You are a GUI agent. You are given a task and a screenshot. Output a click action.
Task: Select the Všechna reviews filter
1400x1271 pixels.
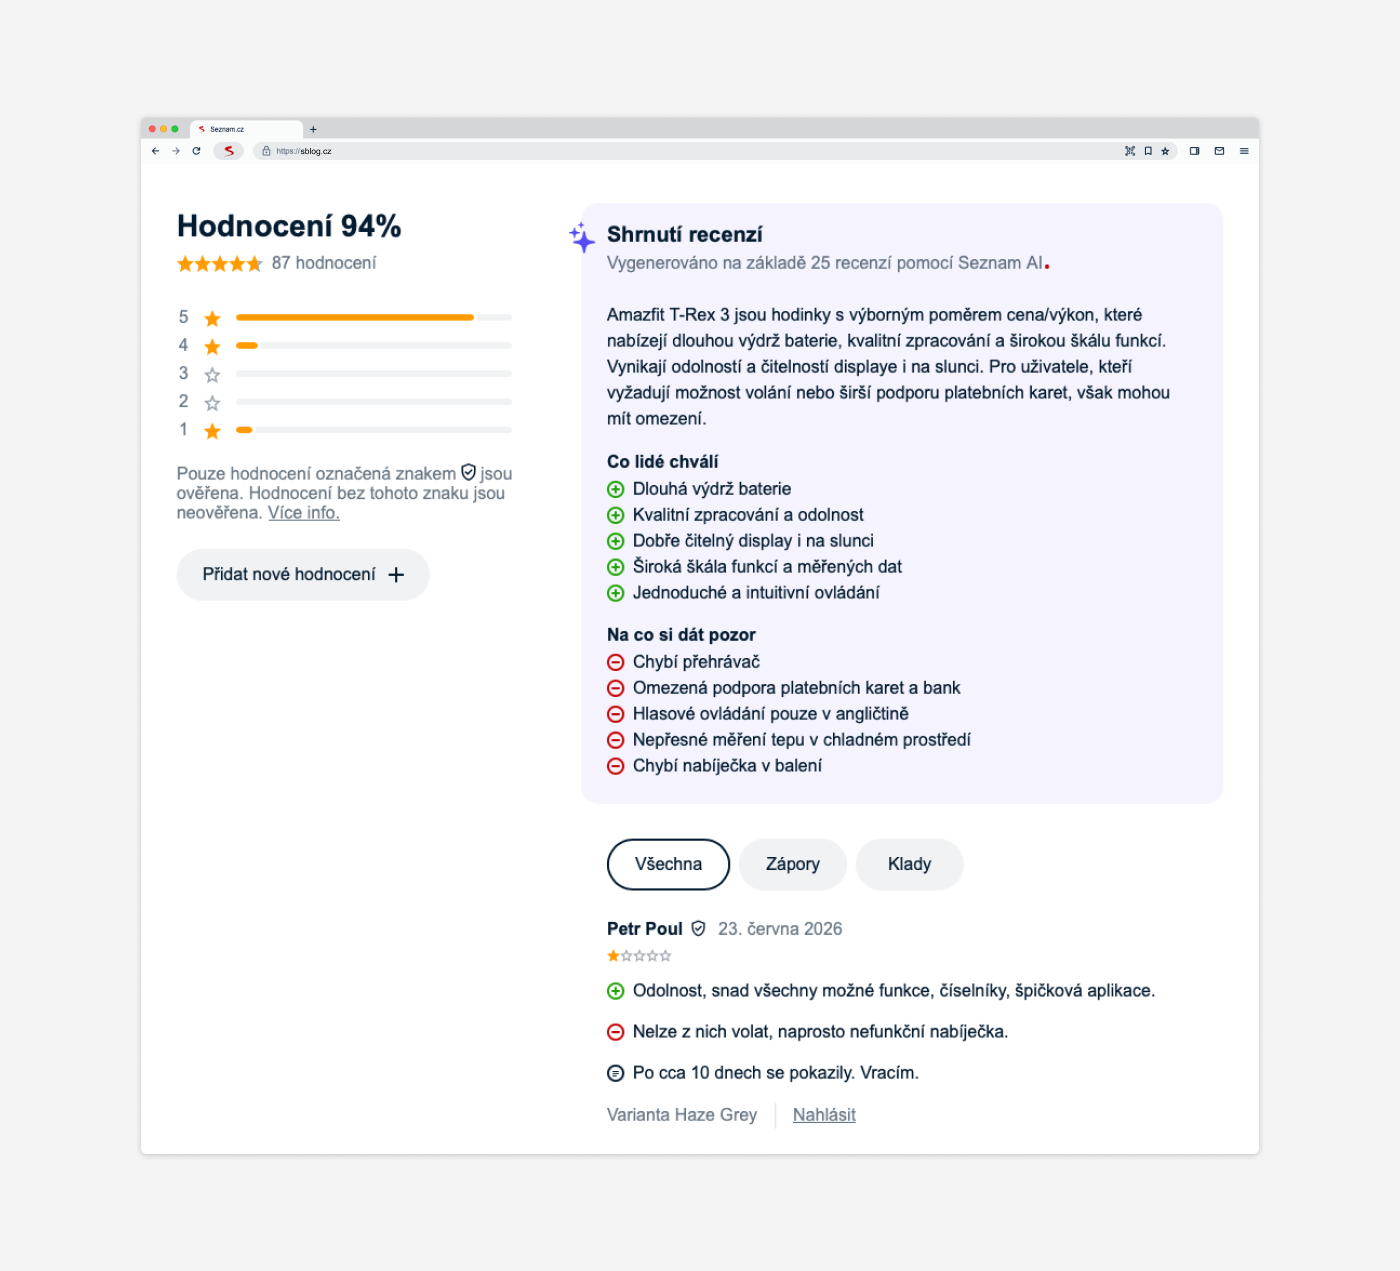tap(668, 864)
